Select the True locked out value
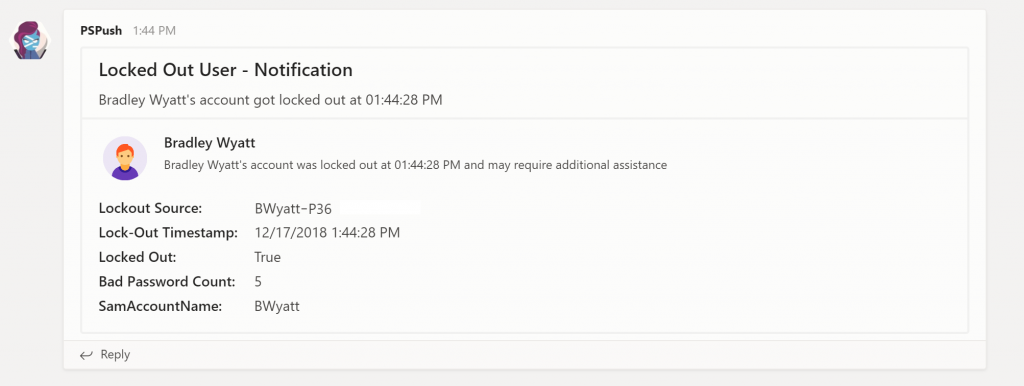 click(268, 257)
